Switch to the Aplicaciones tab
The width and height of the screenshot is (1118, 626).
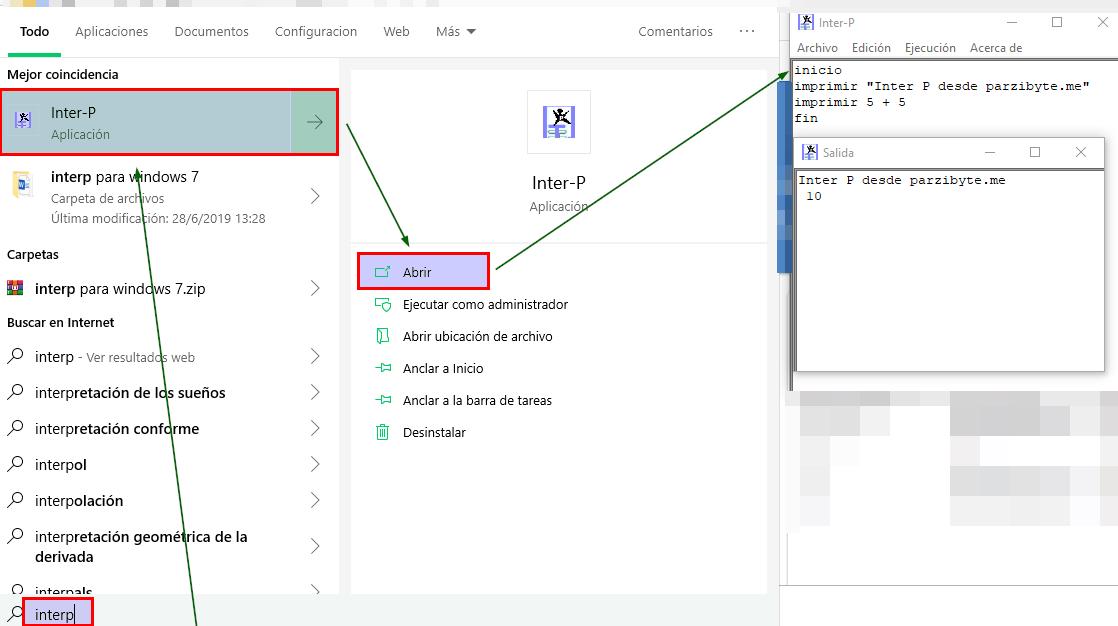111,31
